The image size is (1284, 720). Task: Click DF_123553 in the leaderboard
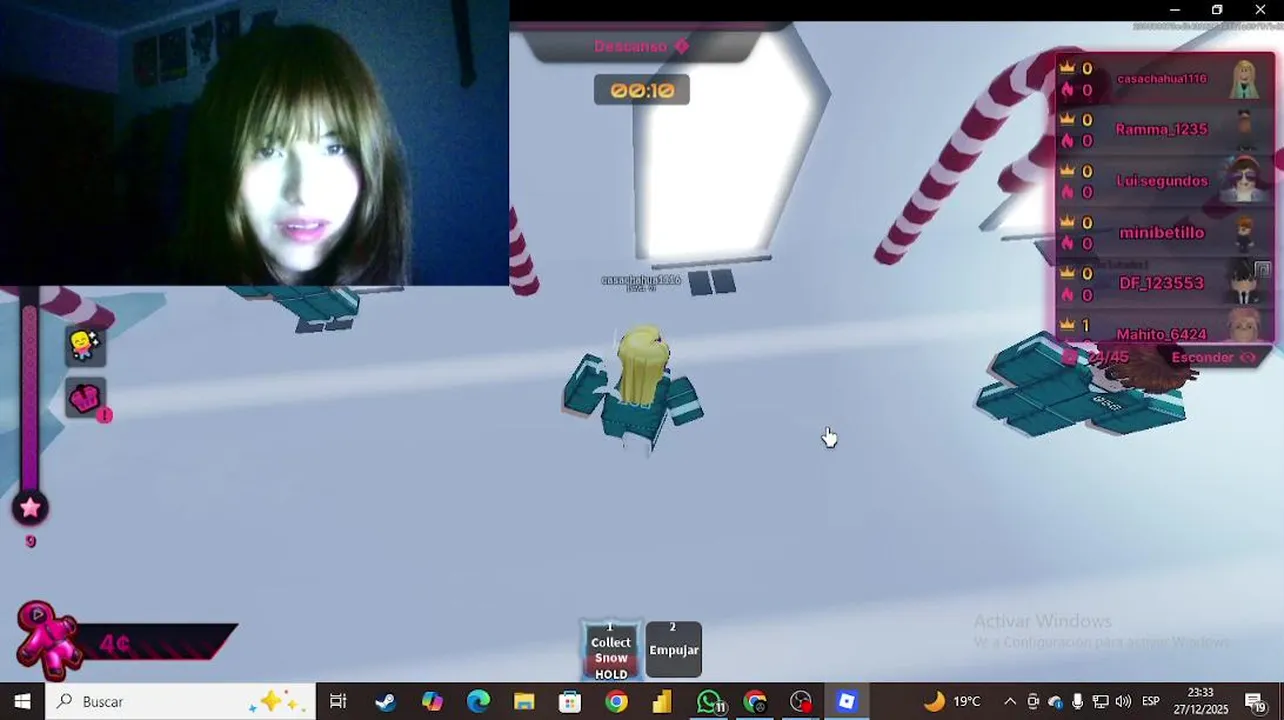[x=1161, y=283]
